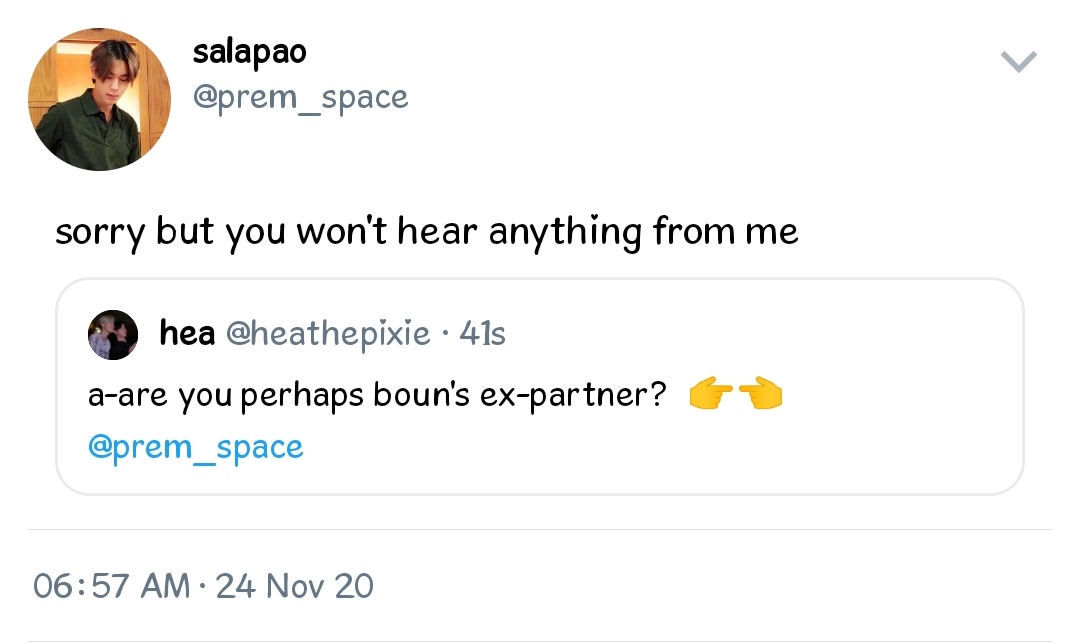
Task: Open the tweet options chevron dropdown
Action: [x=1018, y=62]
